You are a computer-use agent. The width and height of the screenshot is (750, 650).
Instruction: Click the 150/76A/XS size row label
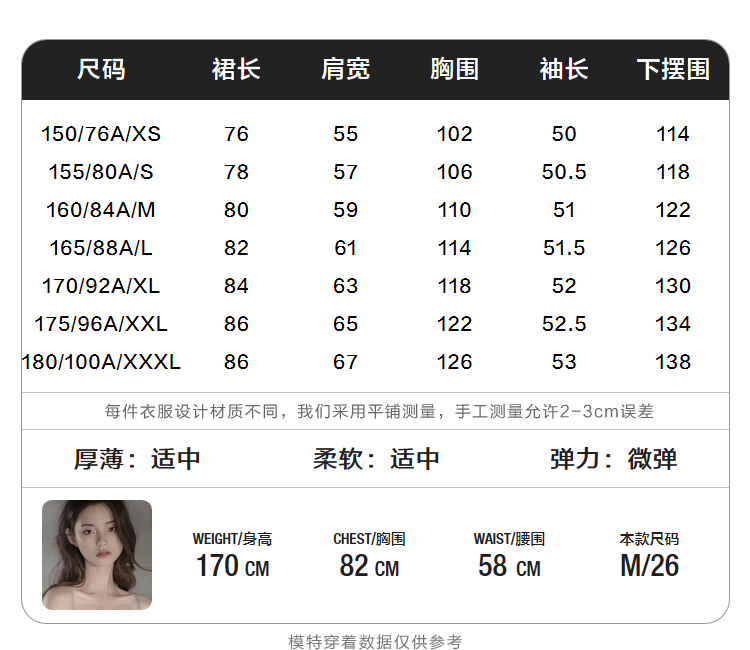pyautogui.click(x=101, y=134)
